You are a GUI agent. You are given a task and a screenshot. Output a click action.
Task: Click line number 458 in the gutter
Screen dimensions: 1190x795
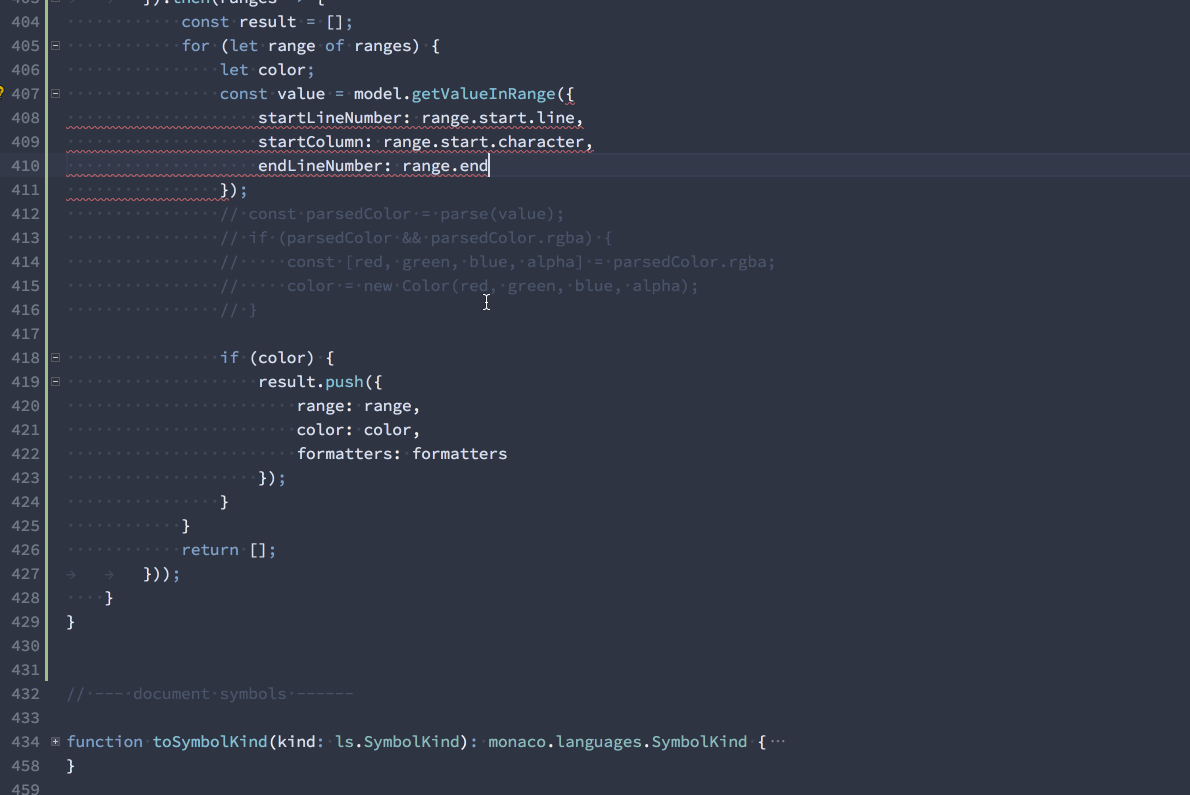pyautogui.click(x=25, y=765)
